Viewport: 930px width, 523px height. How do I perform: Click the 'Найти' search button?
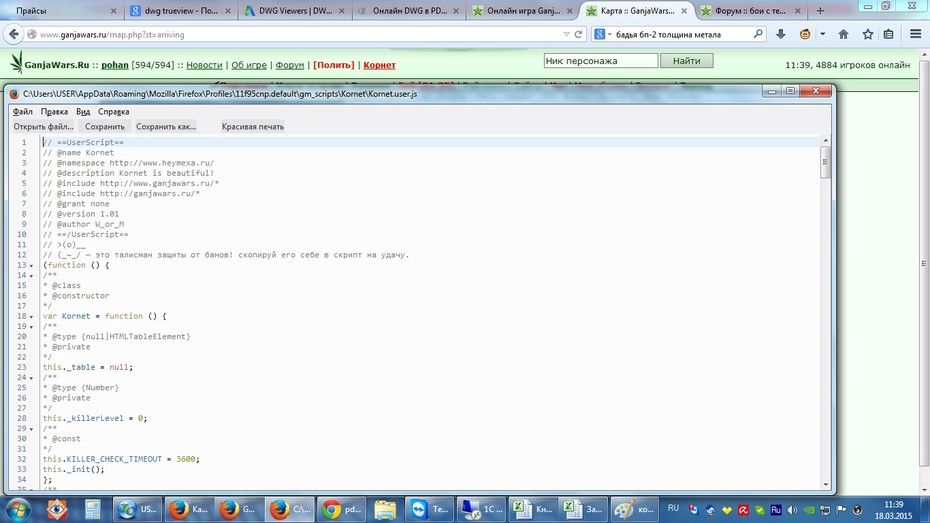(x=686, y=60)
